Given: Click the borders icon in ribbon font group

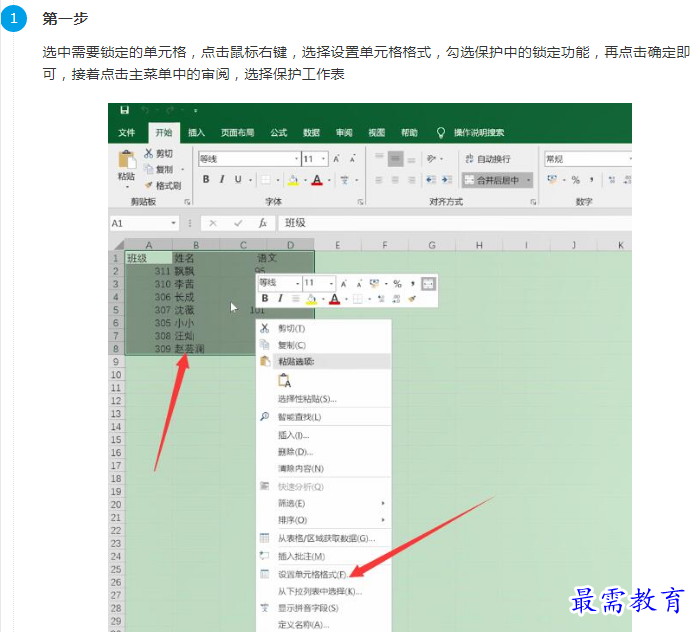Looking at the screenshot, I should [x=266, y=180].
